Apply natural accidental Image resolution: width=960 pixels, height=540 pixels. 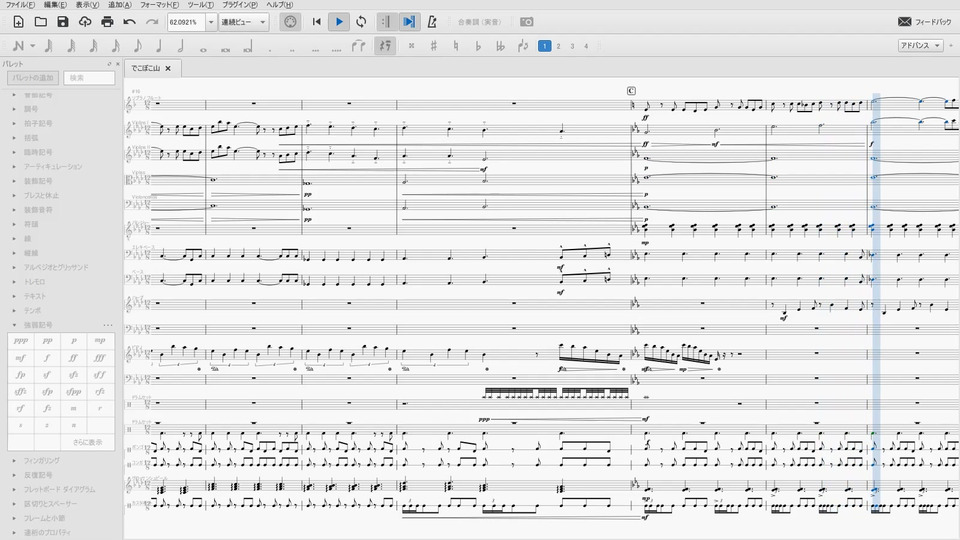point(456,46)
